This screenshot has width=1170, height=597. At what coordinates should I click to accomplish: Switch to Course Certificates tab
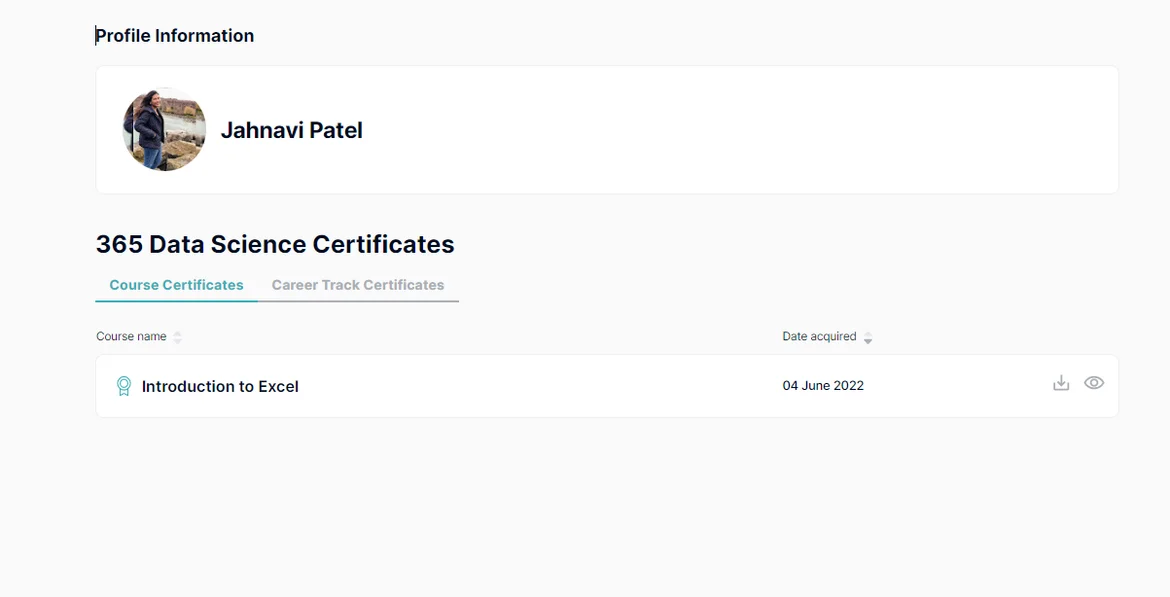(176, 285)
